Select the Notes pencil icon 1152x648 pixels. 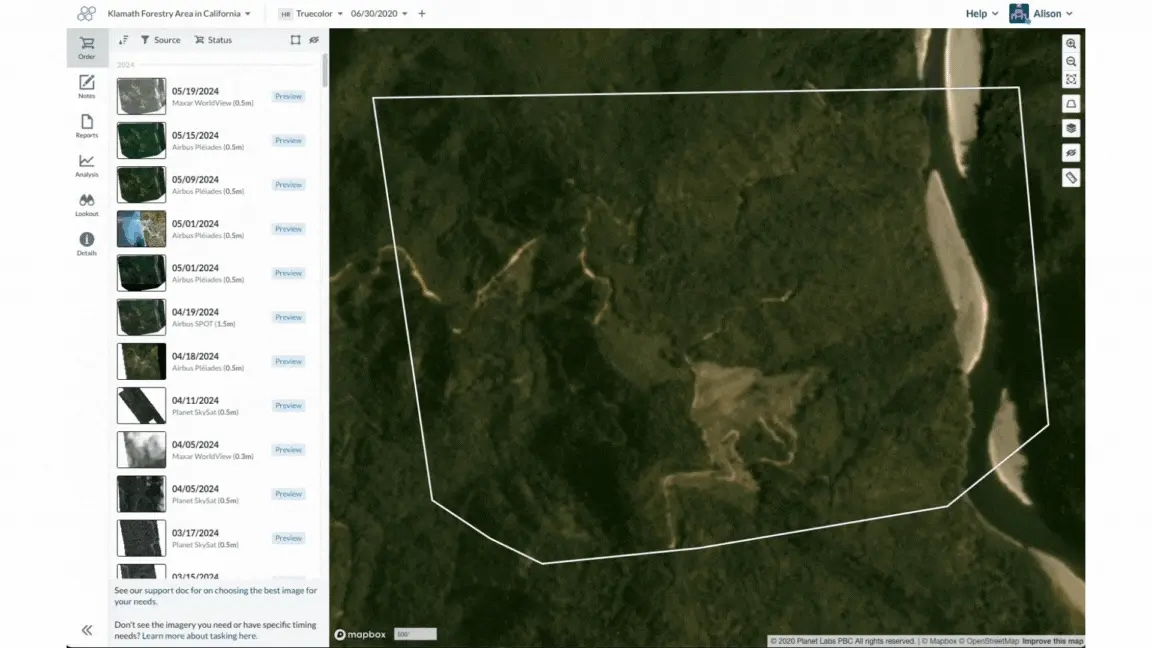point(87,86)
